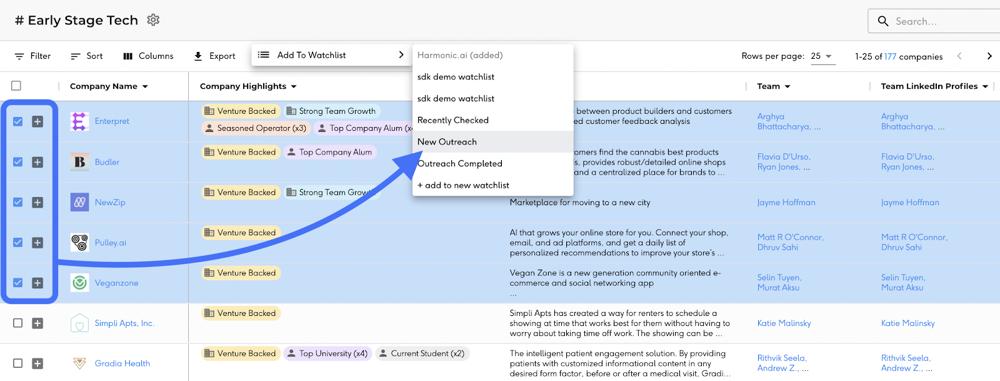
Task: Click Veganzone's Venture Backed tag
Action: tap(240, 273)
